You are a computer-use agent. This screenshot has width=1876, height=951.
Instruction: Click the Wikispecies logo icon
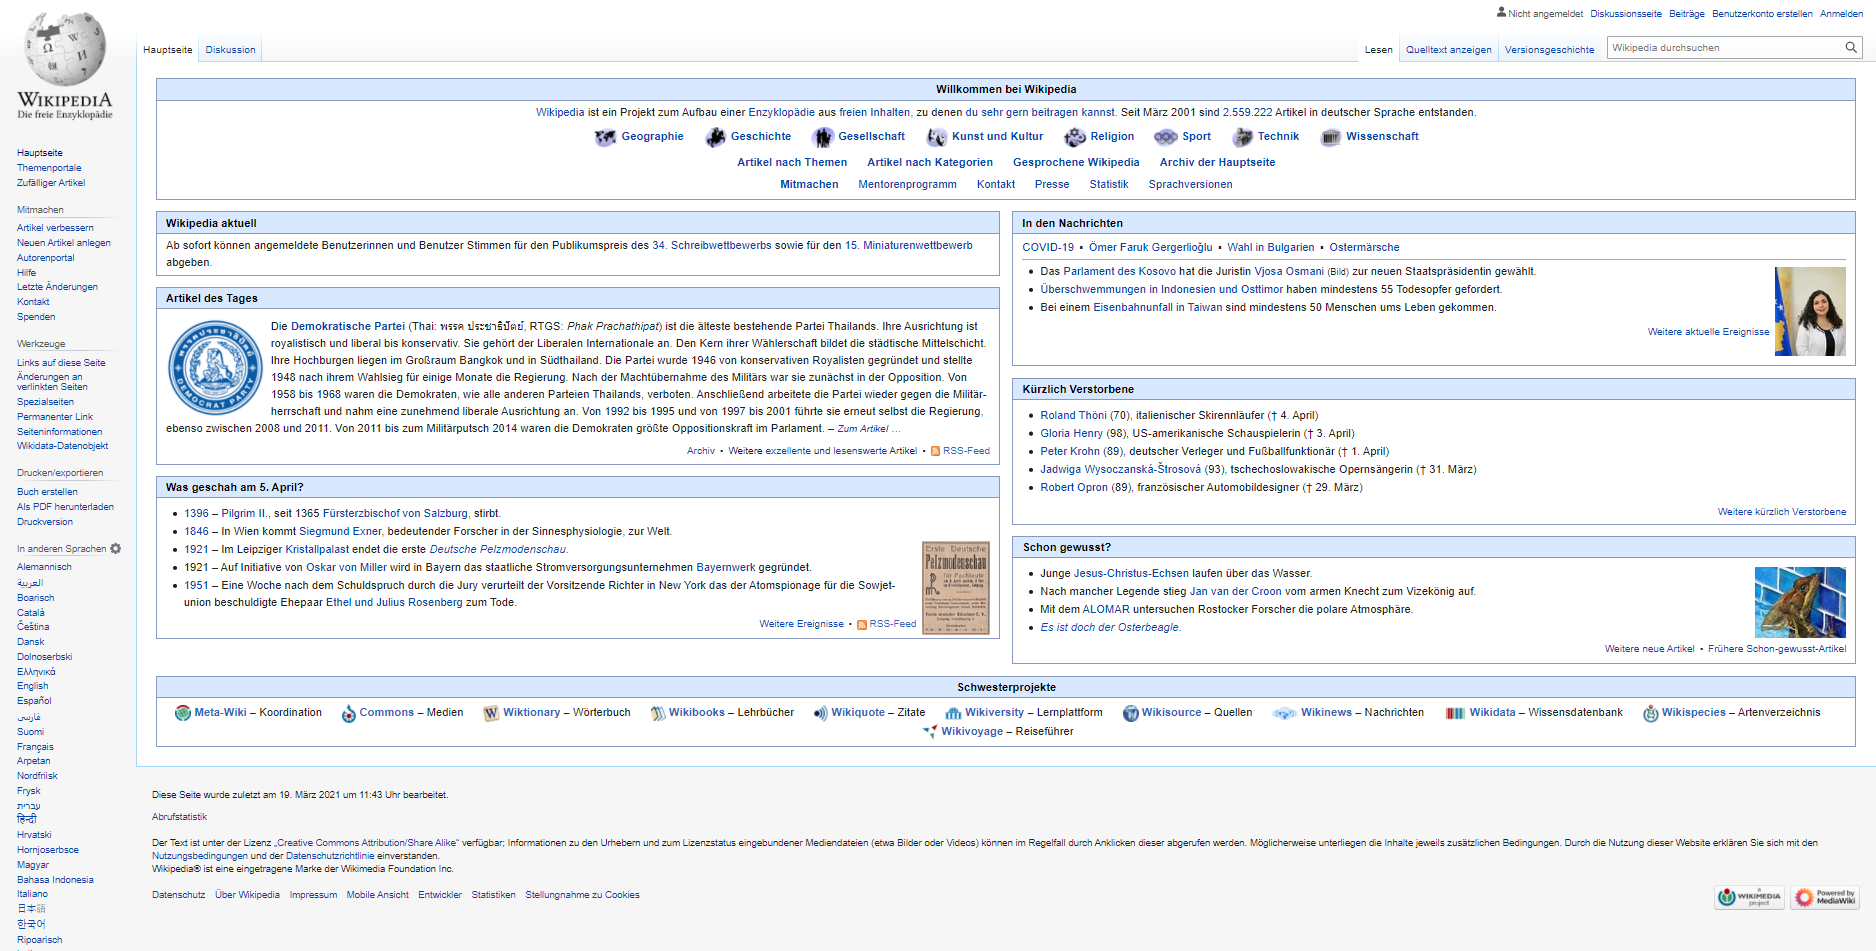point(1651,713)
